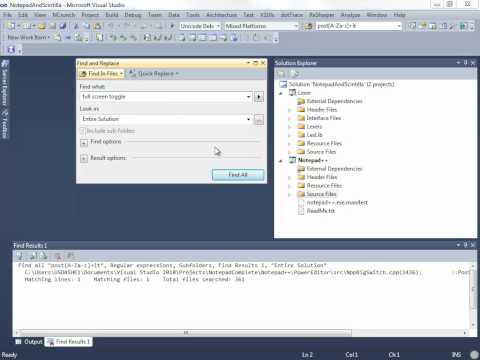The width and height of the screenshot is (480, 360).
Task: Collapse the Notepad++ project node
Action: pyautogui.click(x=281, y=161)
